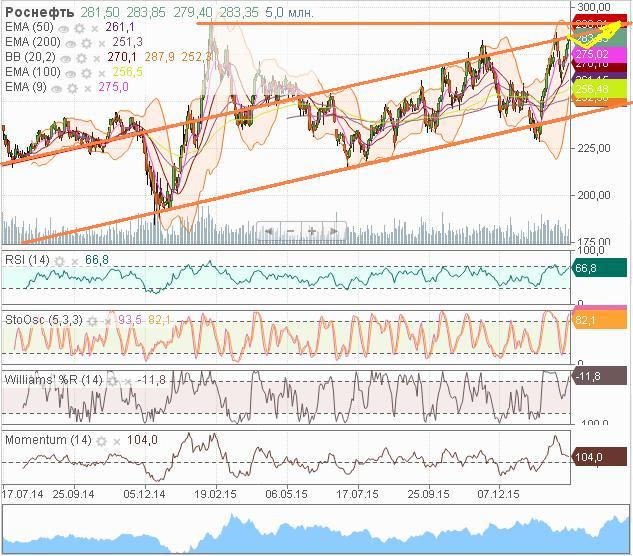Screen dimensions: 633x556
Task: Click the 283,35 closing price value
Action: pyautogui.click(x=239, y=13)
